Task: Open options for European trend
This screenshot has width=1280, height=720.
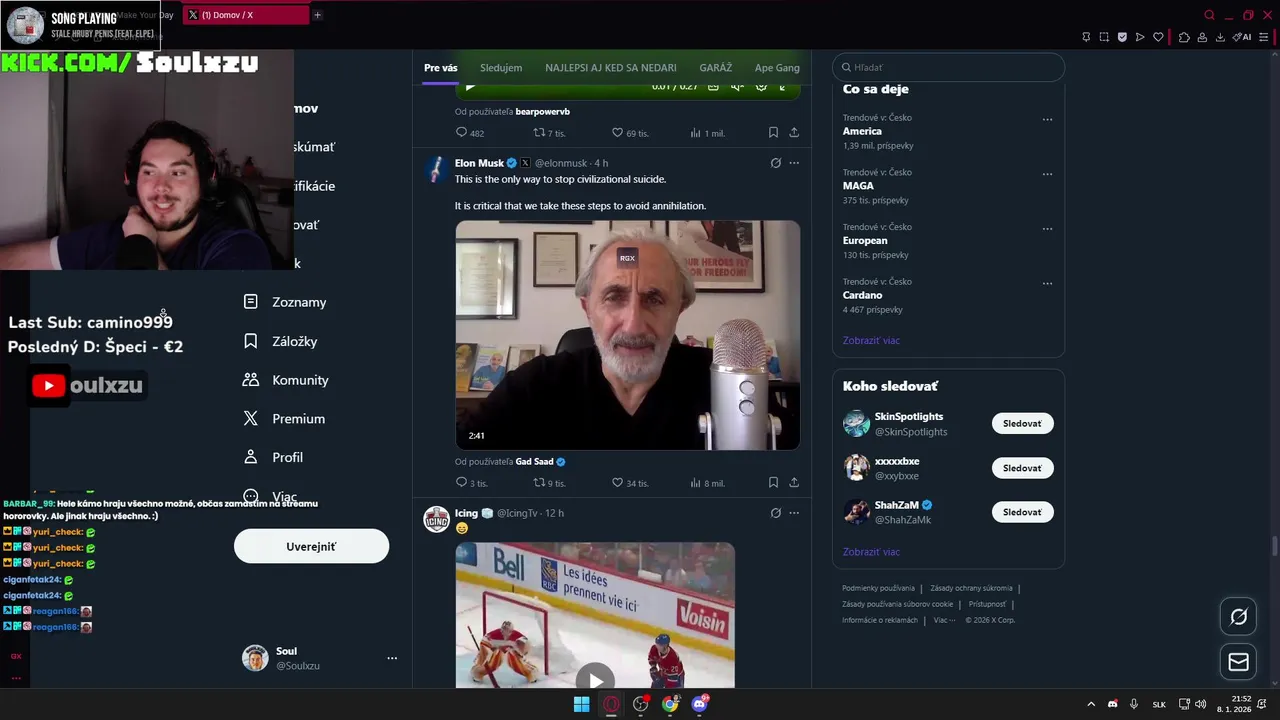Action: point(1047,228)
